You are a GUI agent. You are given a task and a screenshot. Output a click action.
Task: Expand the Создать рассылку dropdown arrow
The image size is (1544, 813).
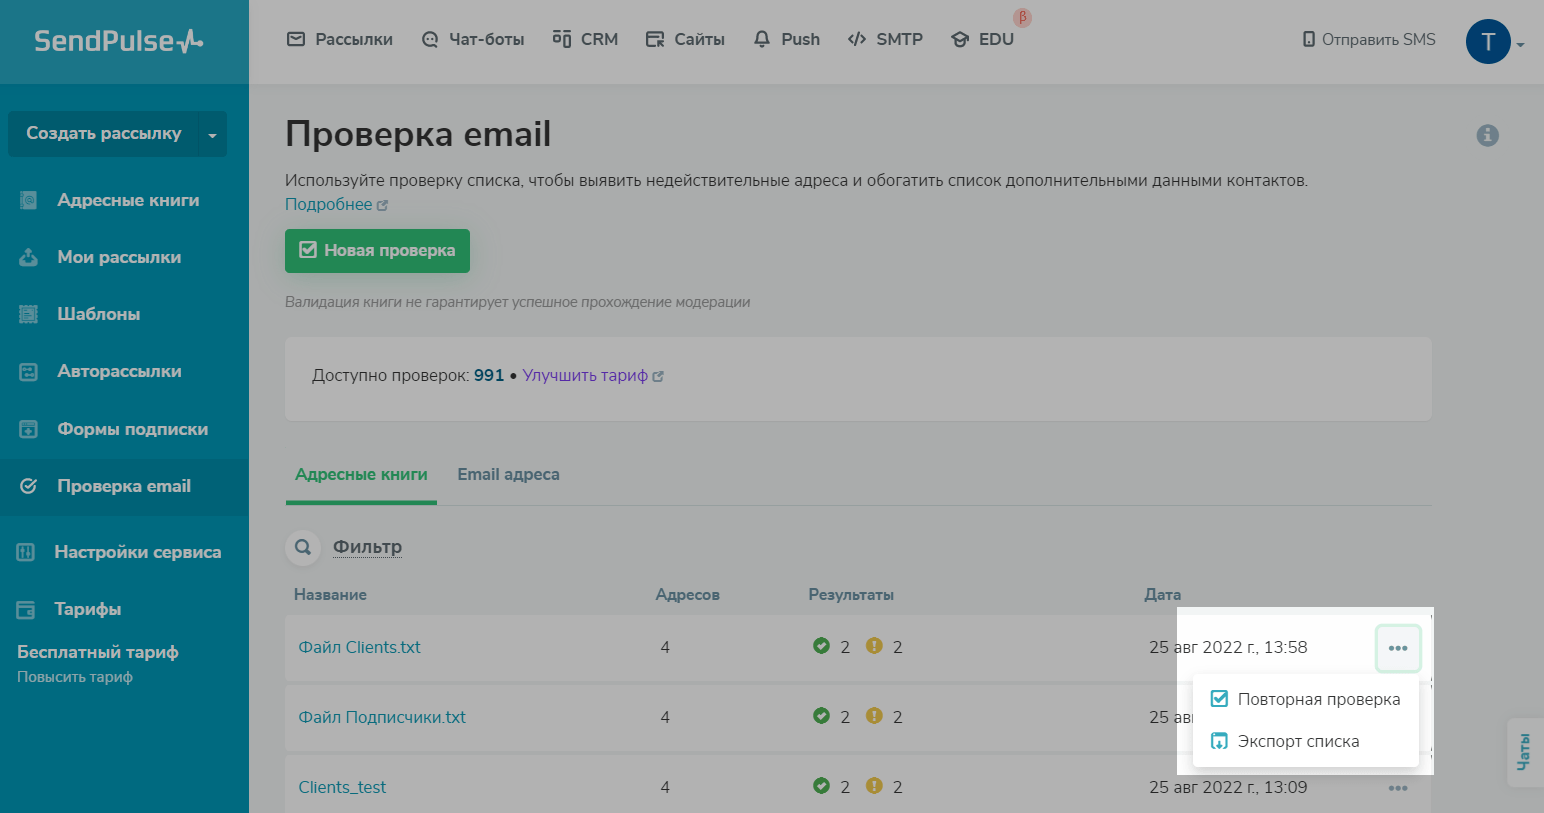tap(212, 135)
